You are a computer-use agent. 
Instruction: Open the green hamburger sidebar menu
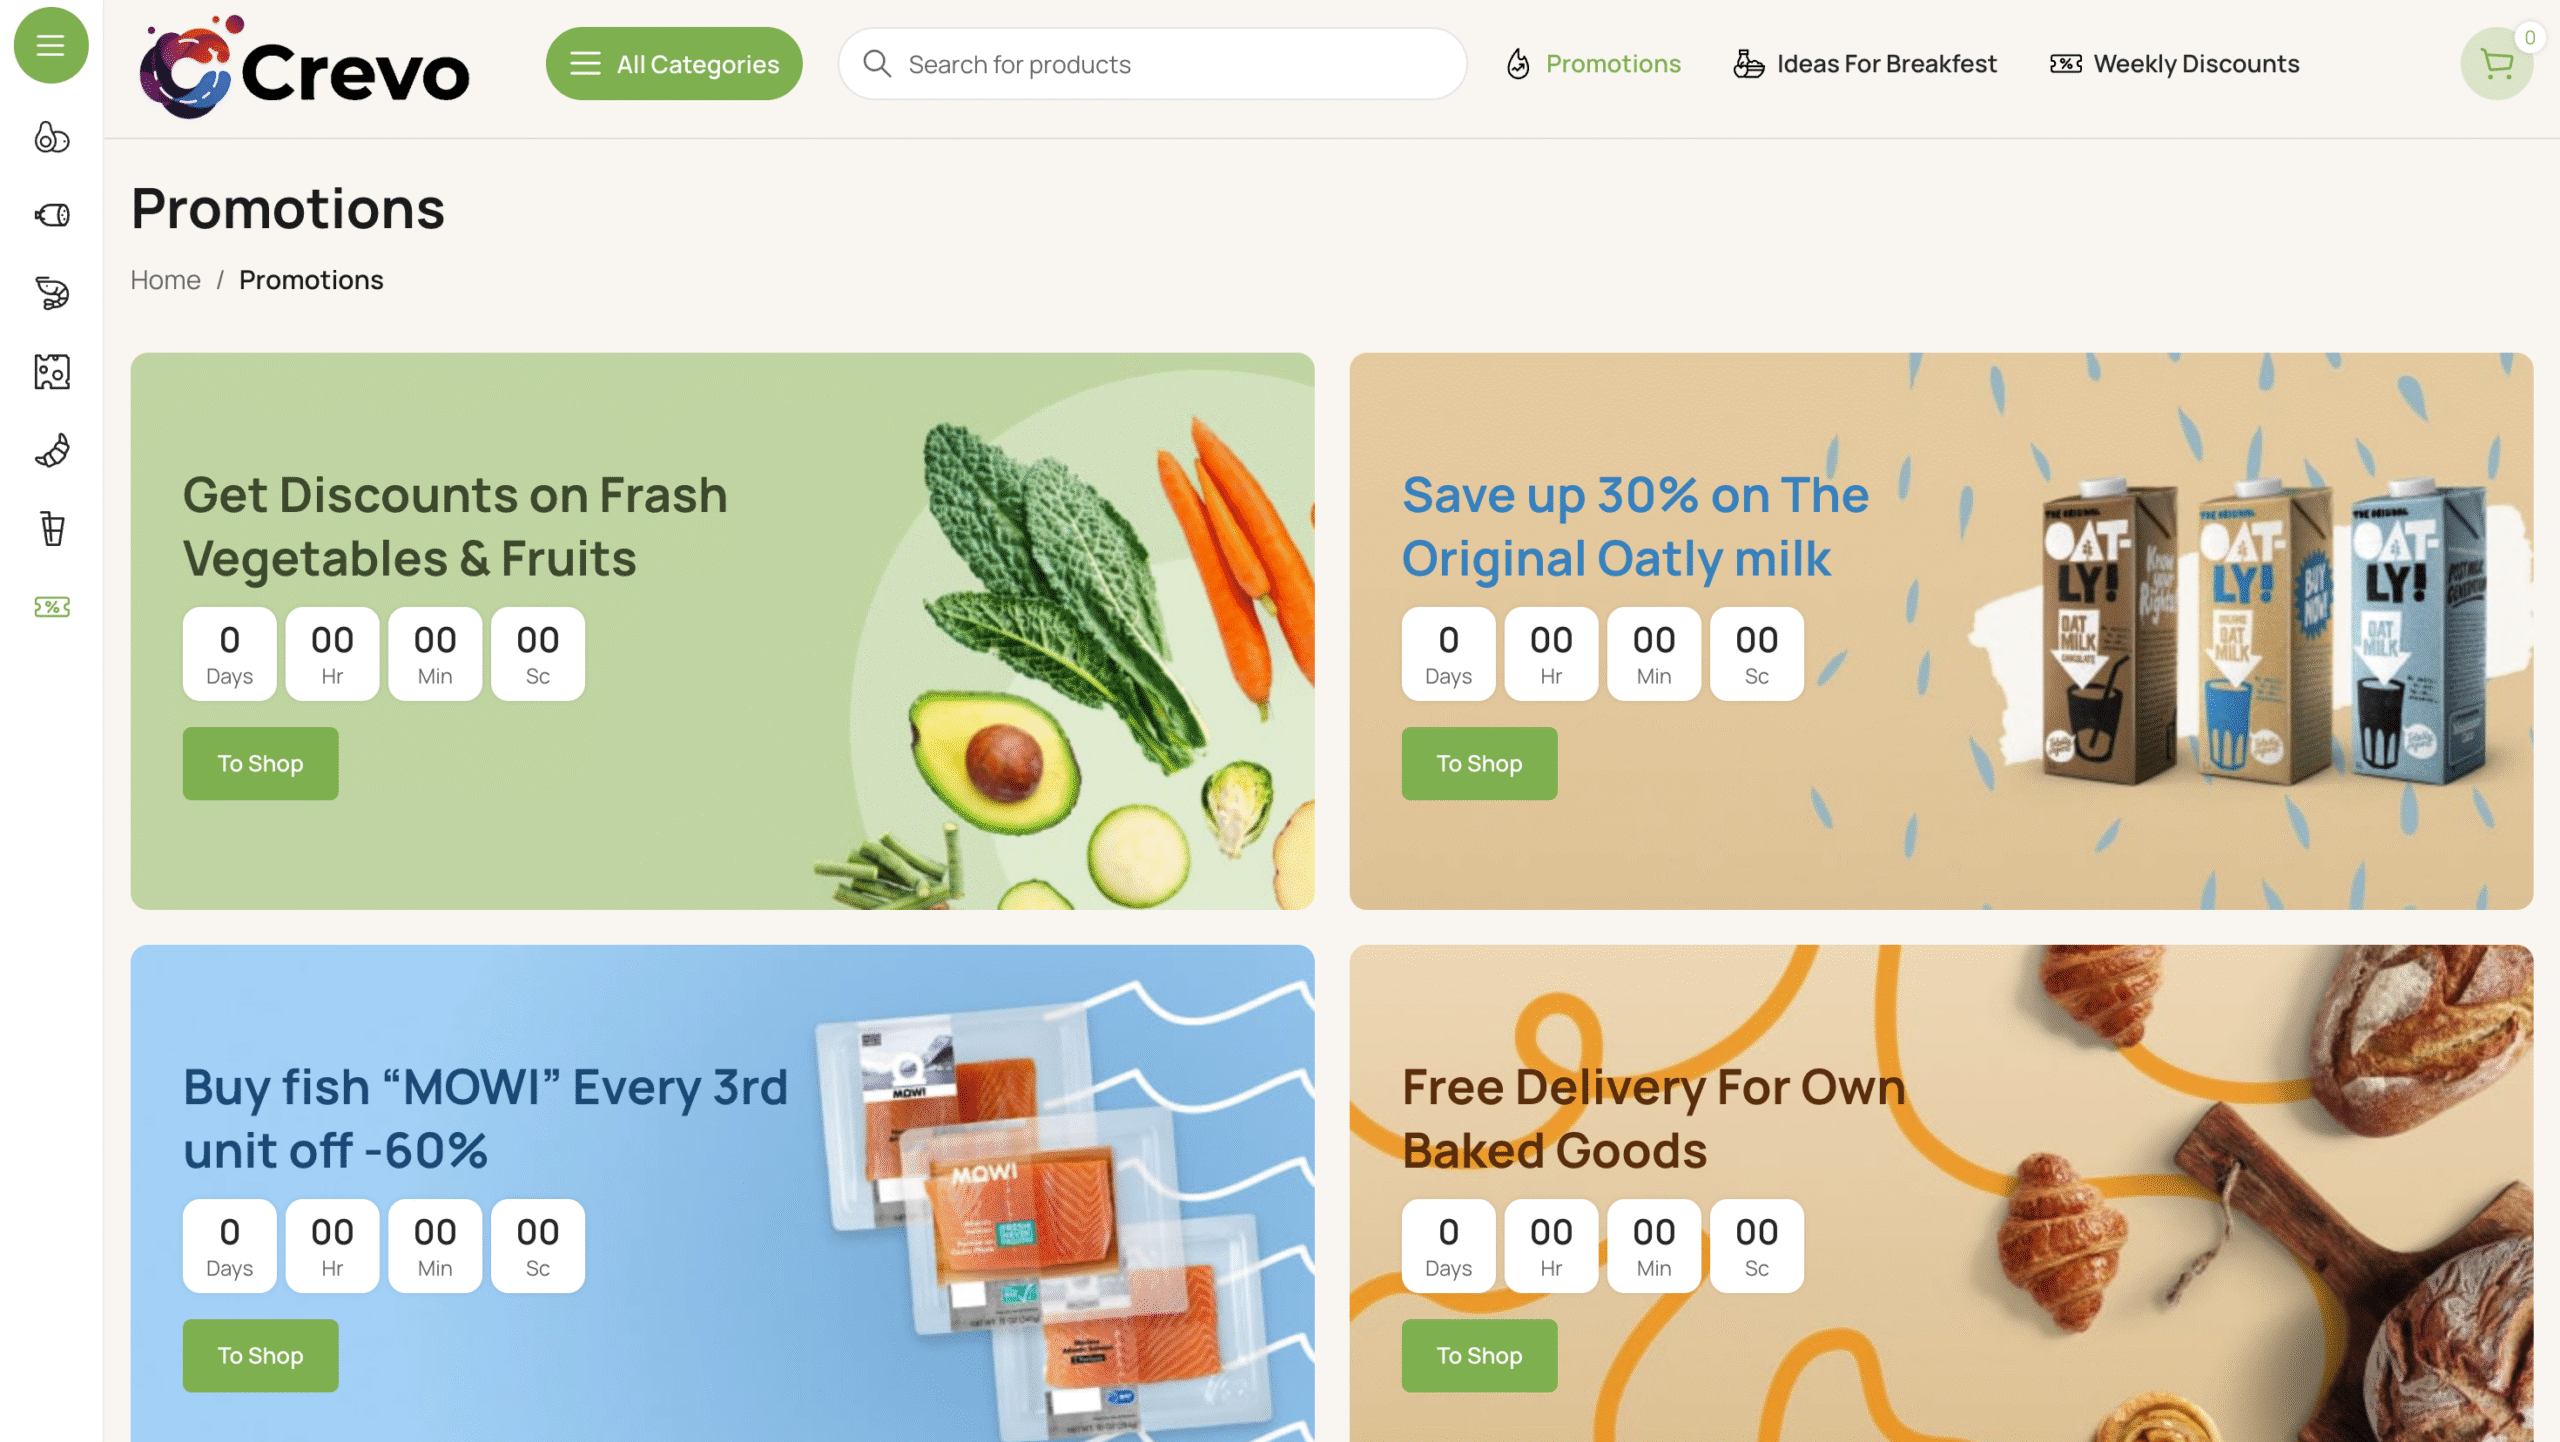click(51, 45)
